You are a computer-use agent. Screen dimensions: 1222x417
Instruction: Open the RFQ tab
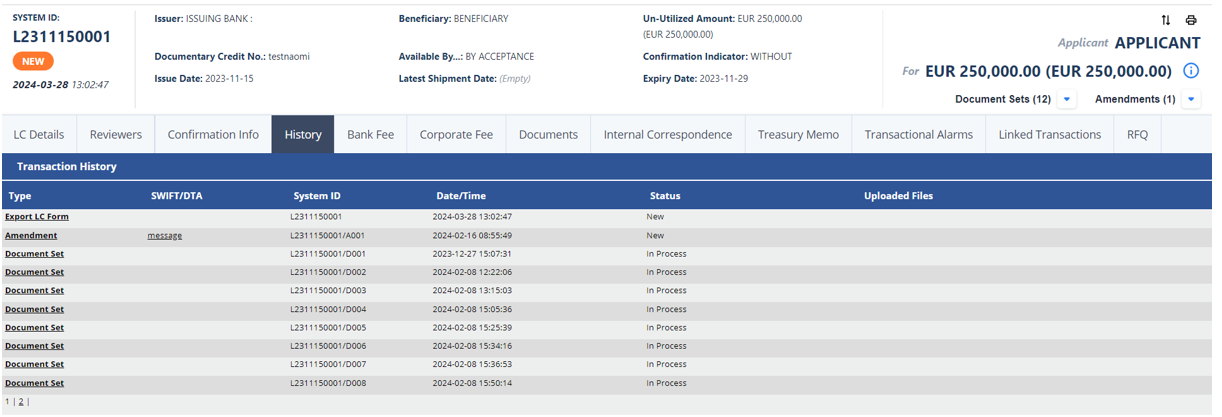click(1137, 134)
